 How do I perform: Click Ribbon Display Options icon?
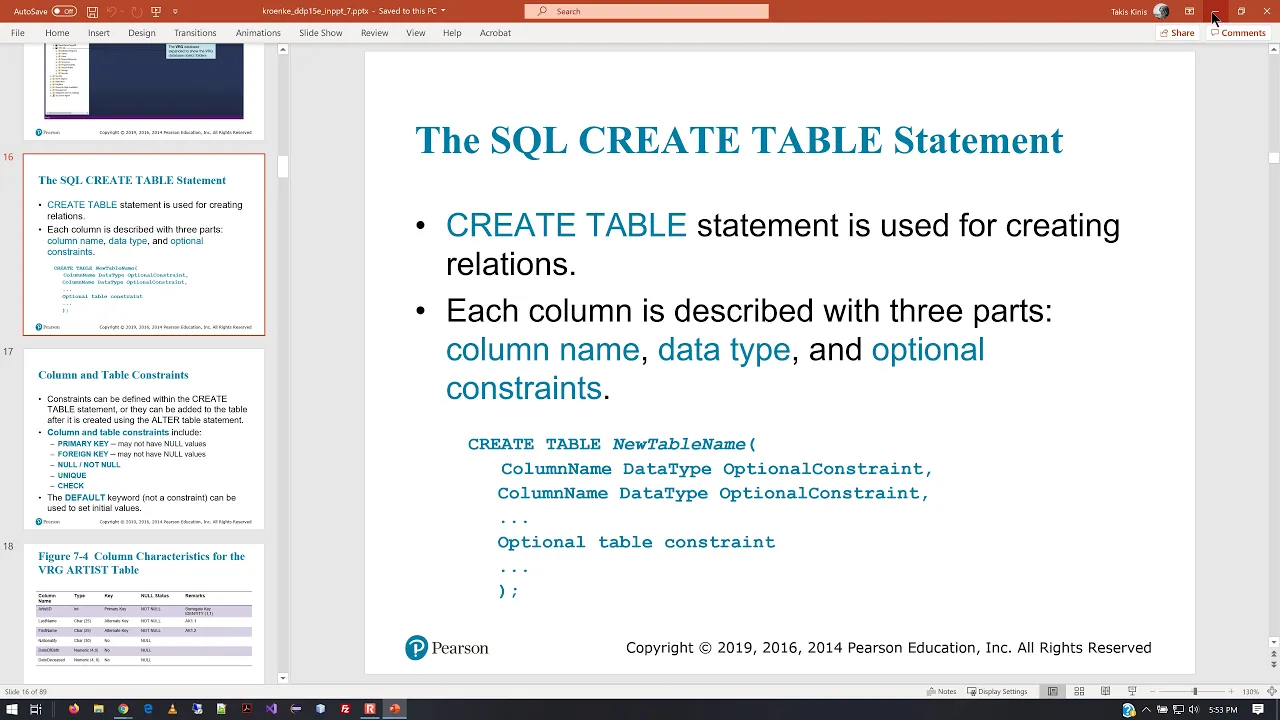click(x=1189, y=11)
